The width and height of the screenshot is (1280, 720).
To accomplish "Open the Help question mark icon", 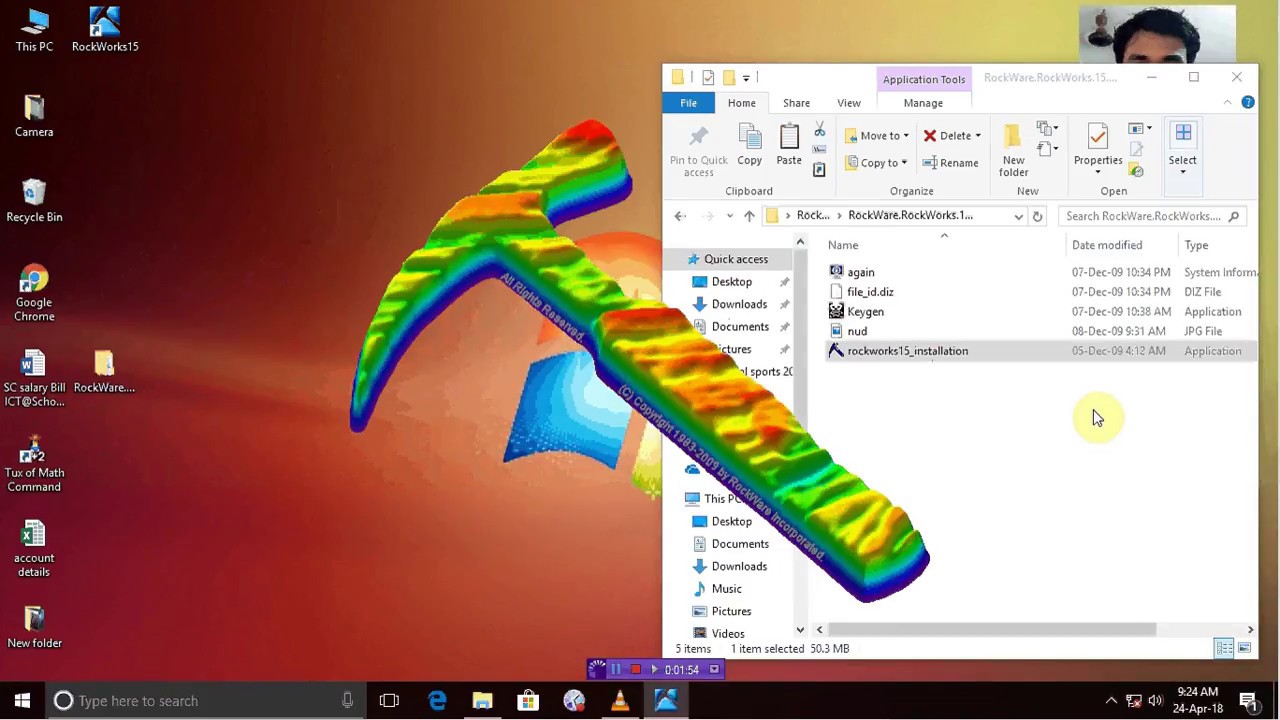I will (1248, 102).
